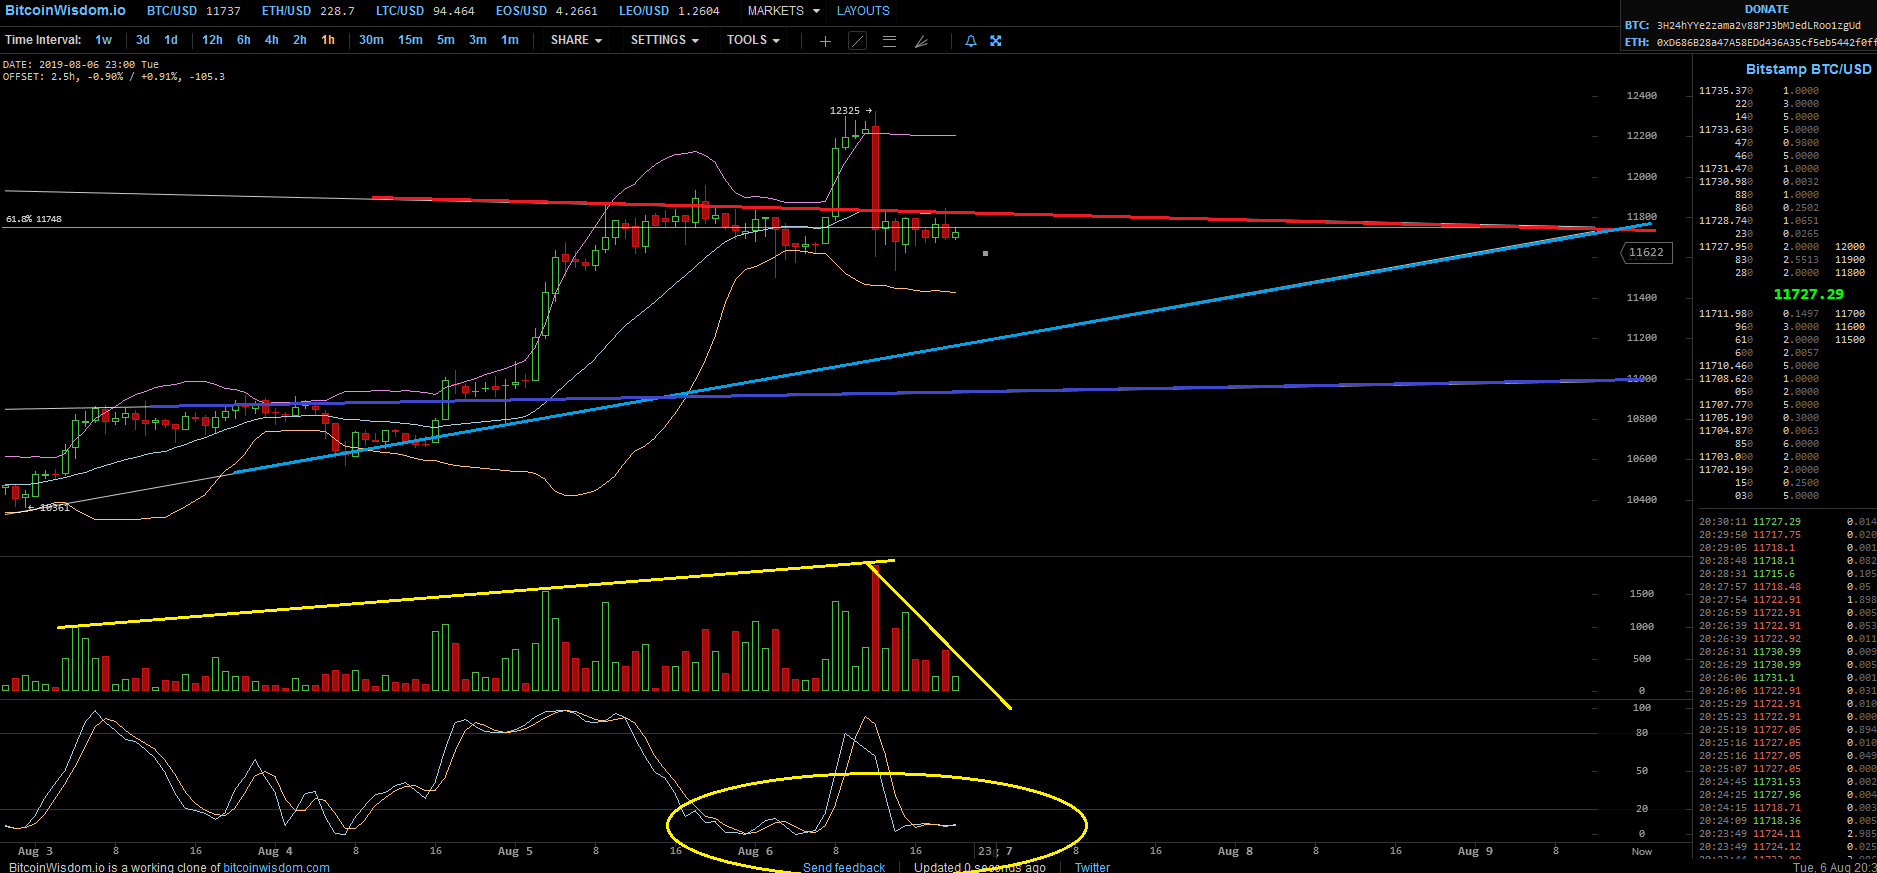The height and width of the screenshot is (873, 1877).
Task: Select the active 1h interval
Action: 328,40
